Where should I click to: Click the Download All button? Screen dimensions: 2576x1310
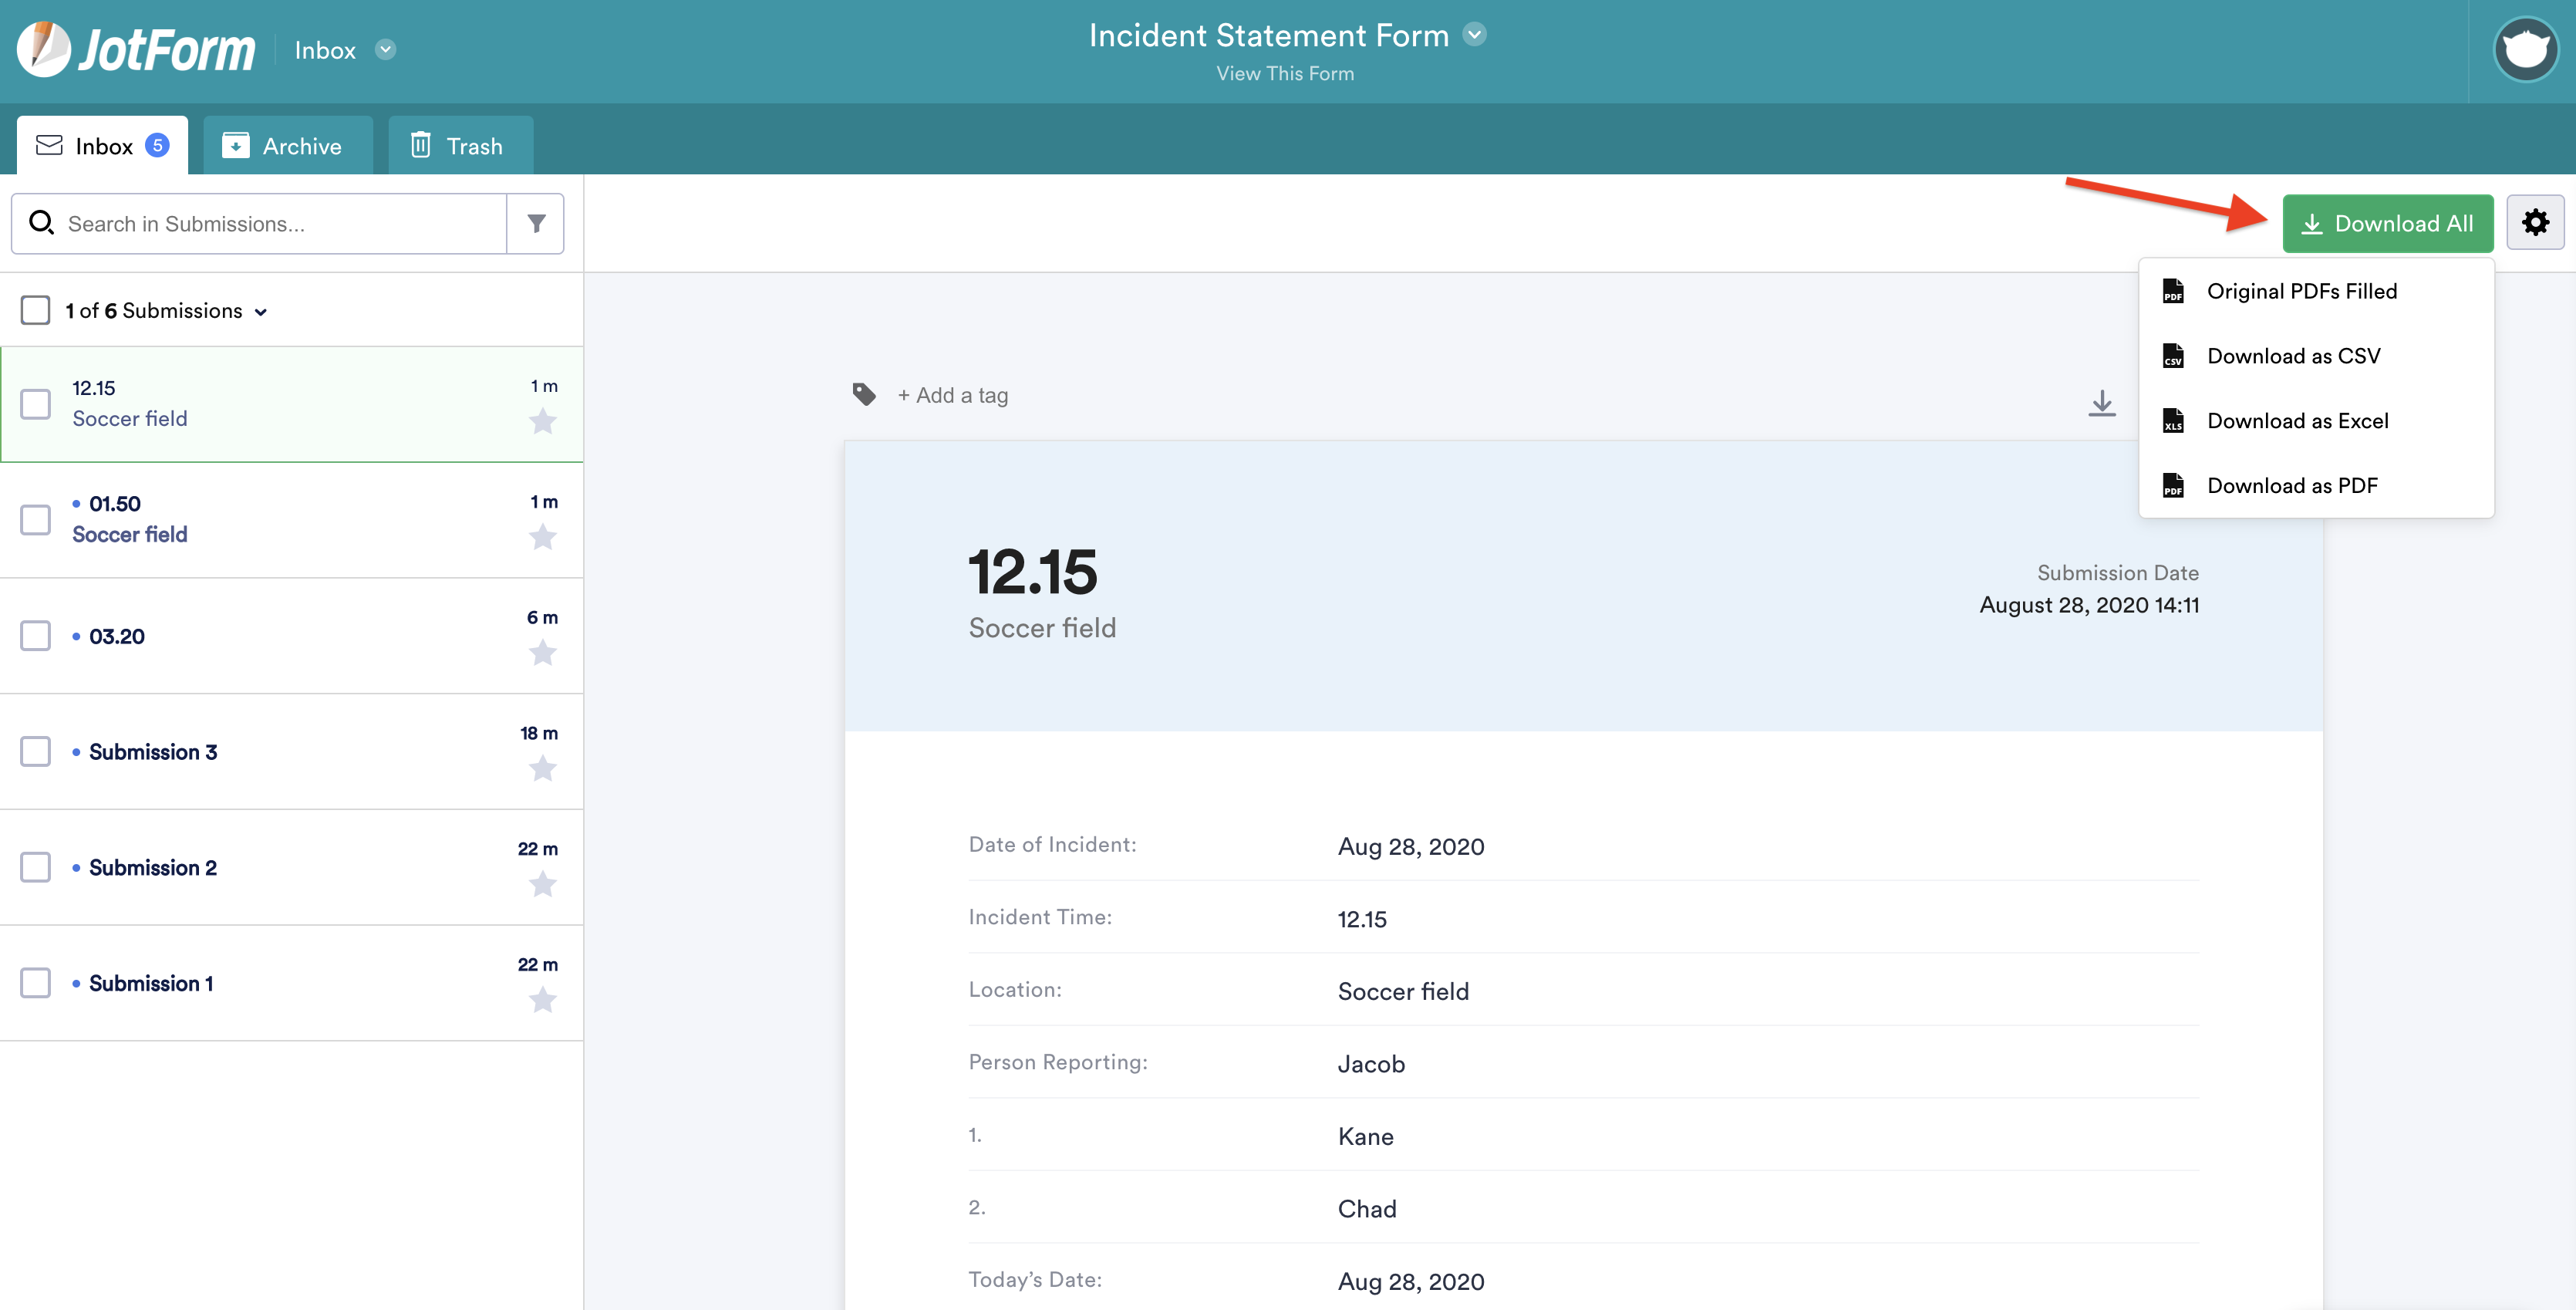tap(2386, 223)
